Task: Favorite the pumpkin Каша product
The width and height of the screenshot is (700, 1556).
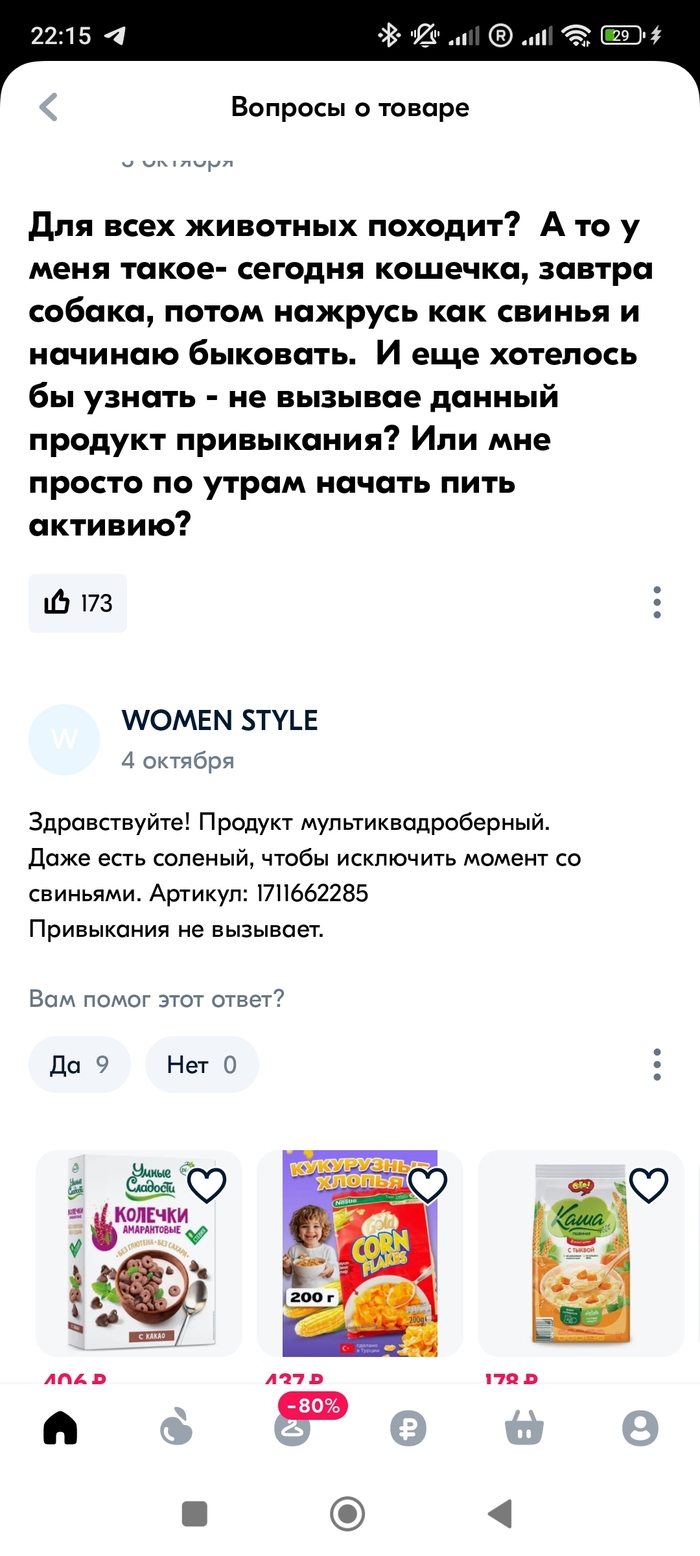Action: click(x=649, y=1185)
